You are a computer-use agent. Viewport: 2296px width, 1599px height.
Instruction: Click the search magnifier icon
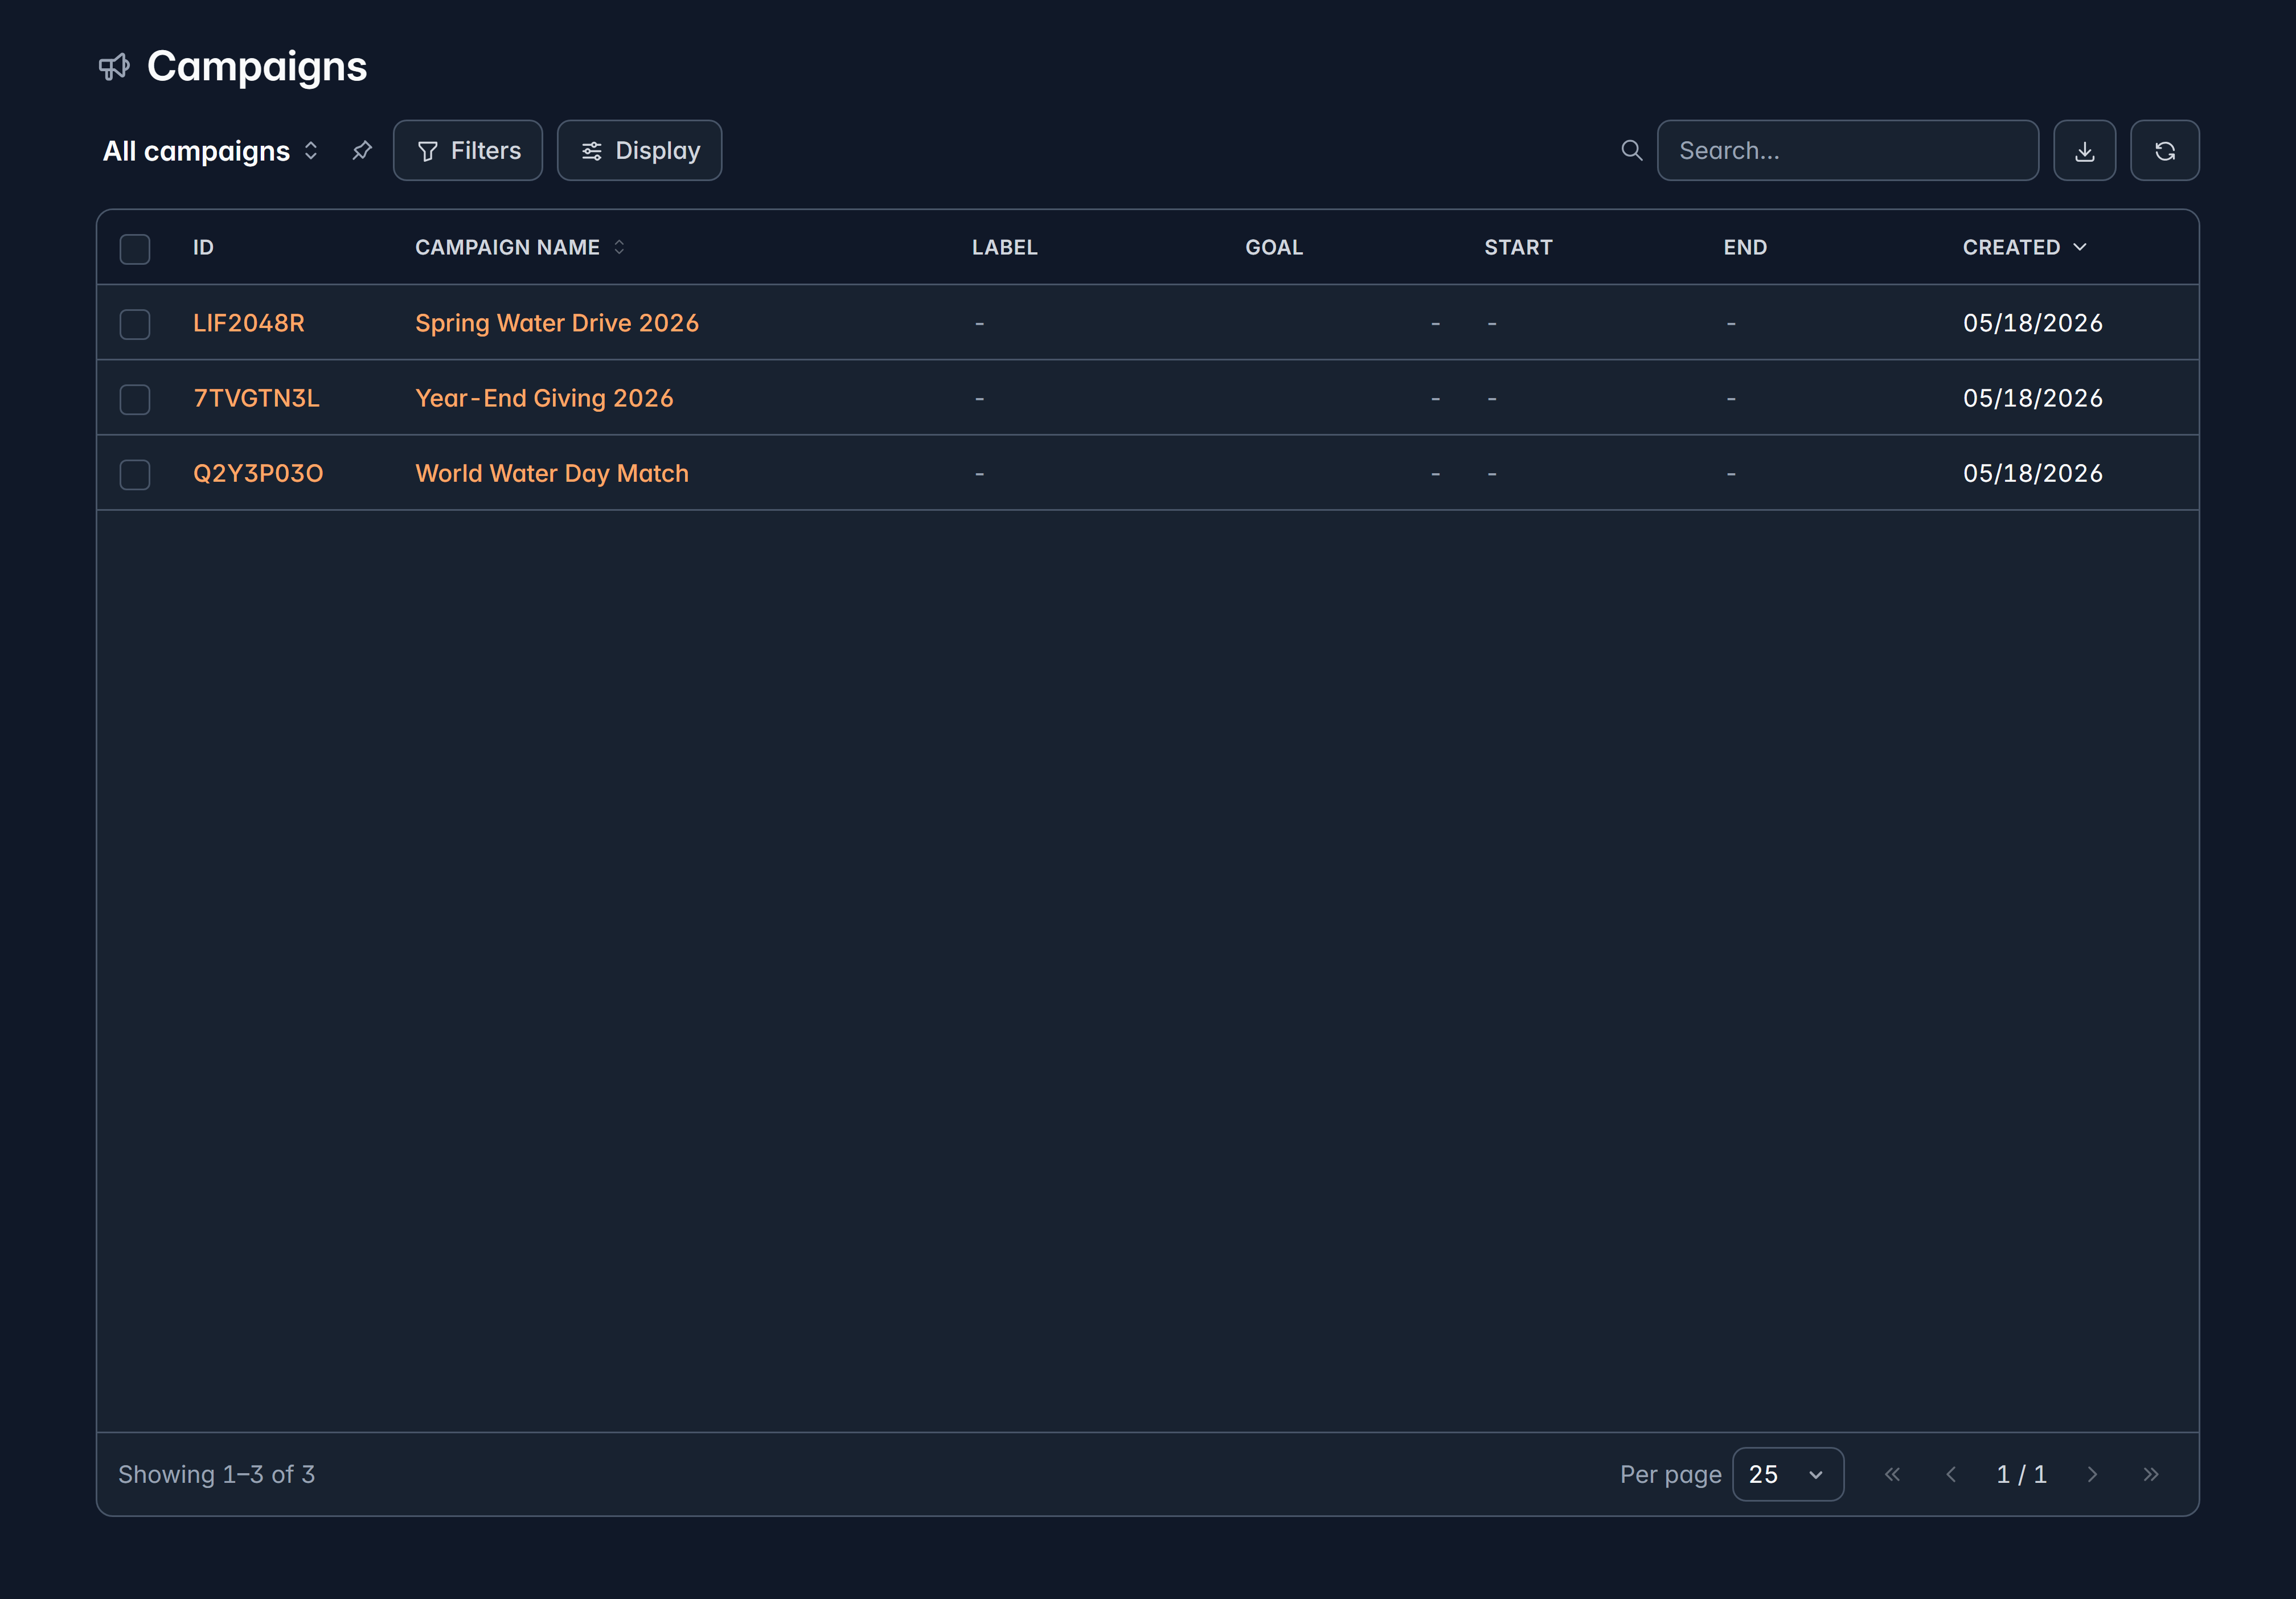[1631, 151]
